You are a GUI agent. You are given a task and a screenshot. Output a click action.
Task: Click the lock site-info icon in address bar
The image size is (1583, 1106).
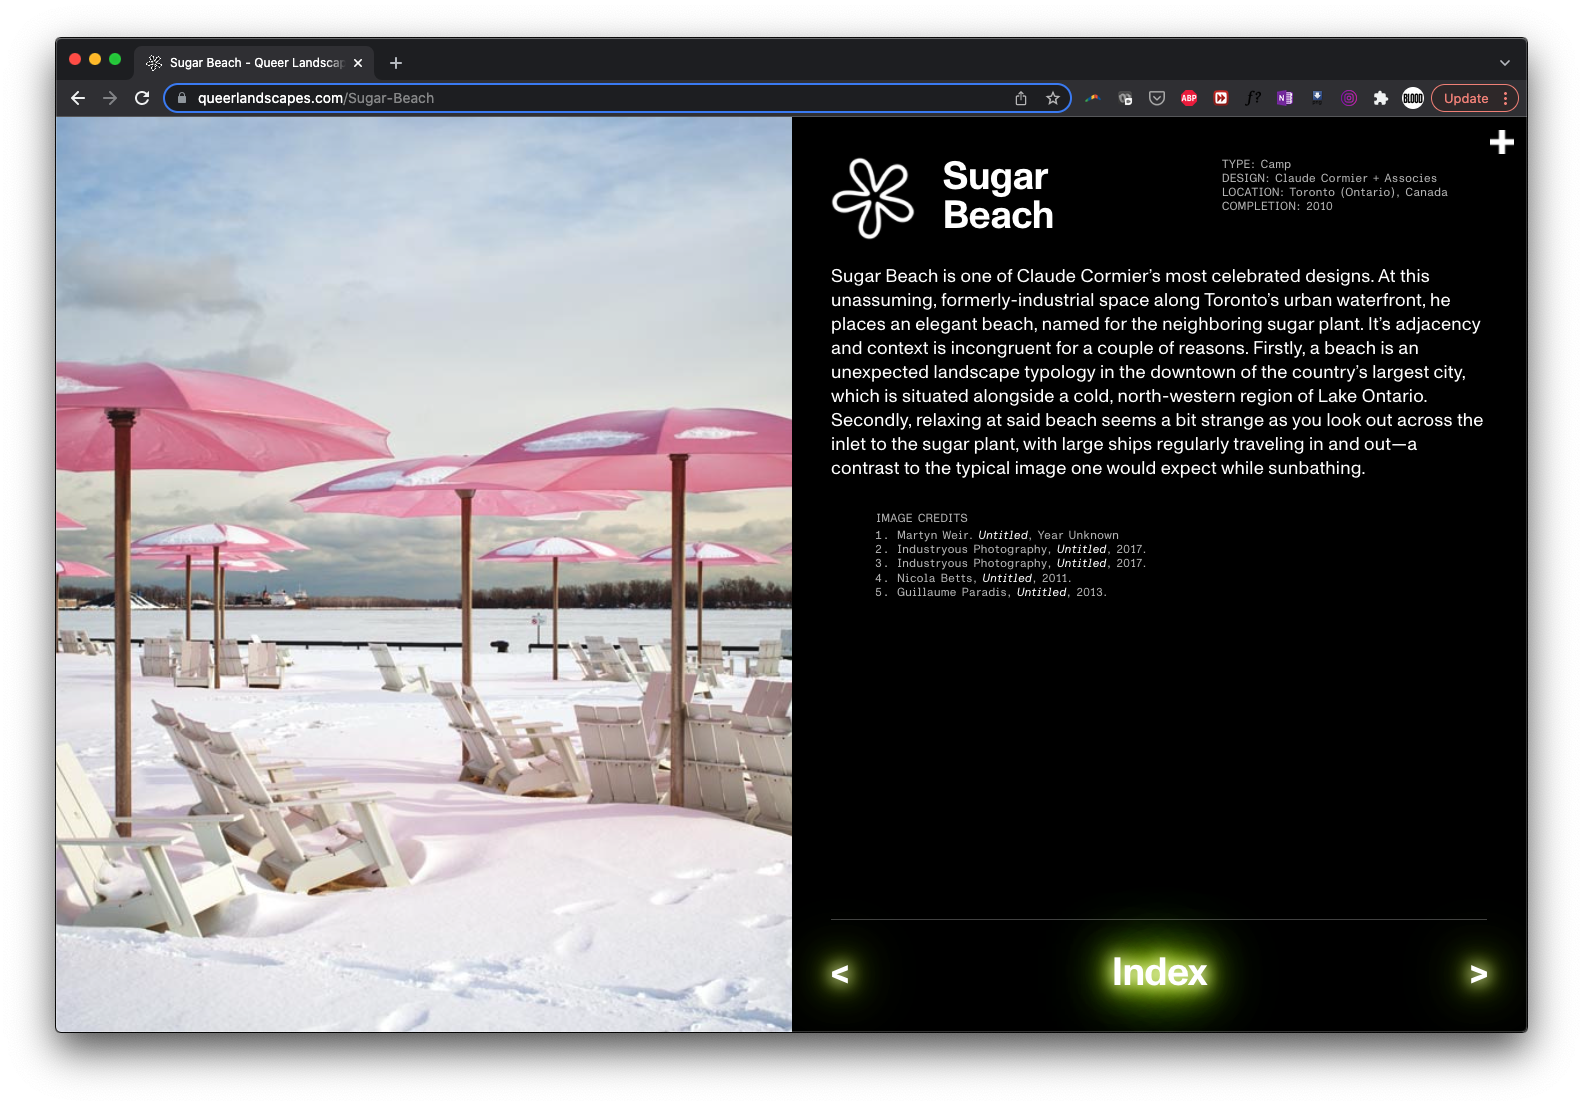[182, 98]
